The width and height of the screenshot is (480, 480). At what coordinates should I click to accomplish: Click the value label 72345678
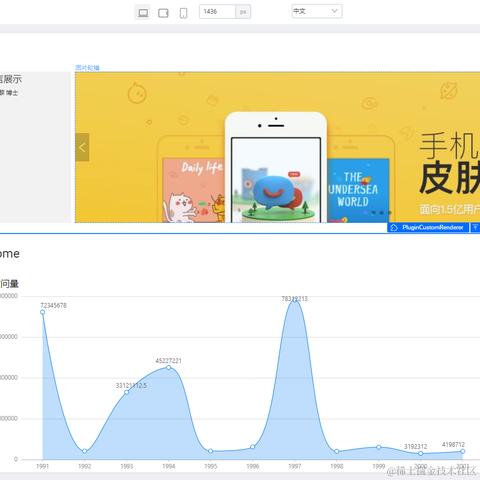click(54, 305)
